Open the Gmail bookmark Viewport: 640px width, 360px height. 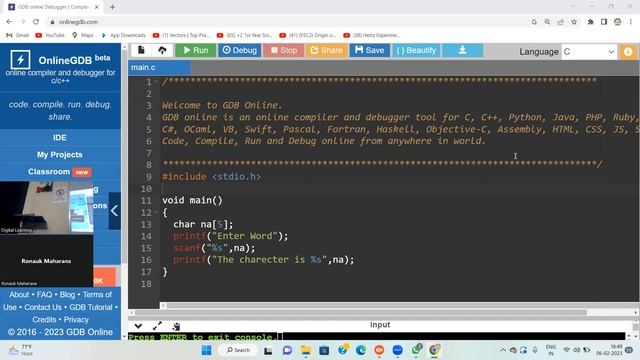pyautogui.click(x=18, y=35)
